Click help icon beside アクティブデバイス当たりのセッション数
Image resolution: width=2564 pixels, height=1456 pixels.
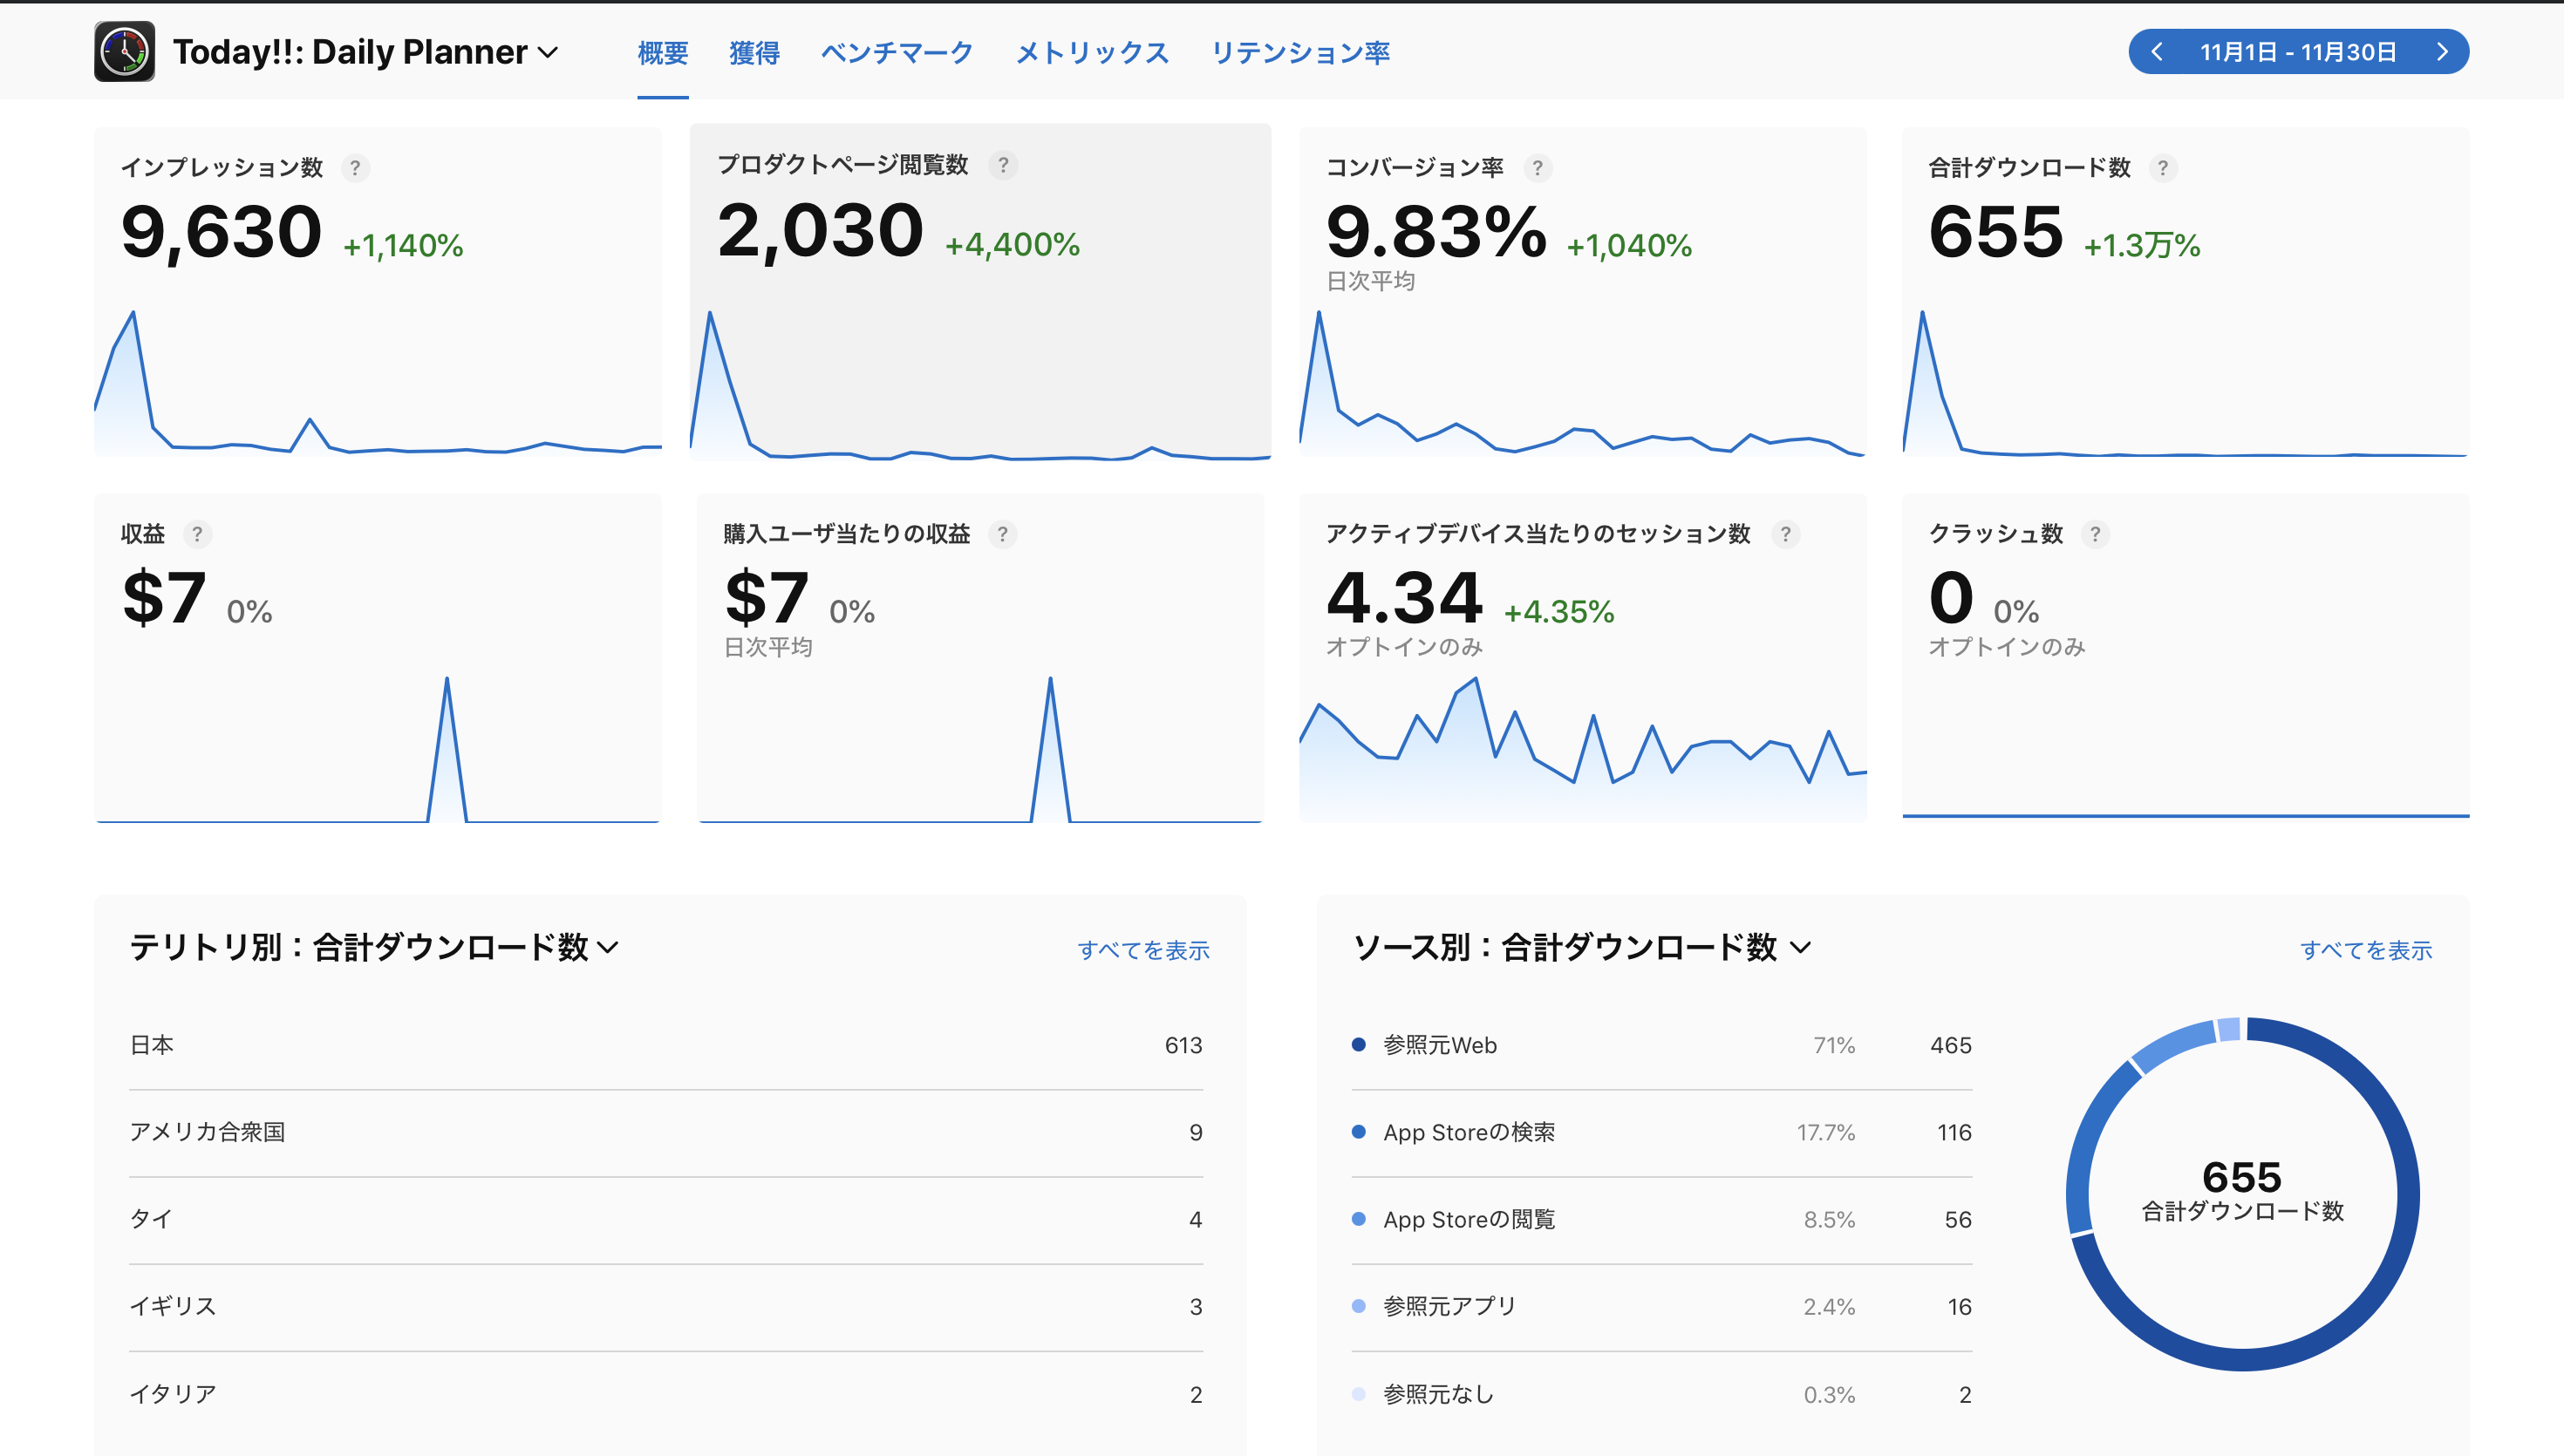point(1786,534)
